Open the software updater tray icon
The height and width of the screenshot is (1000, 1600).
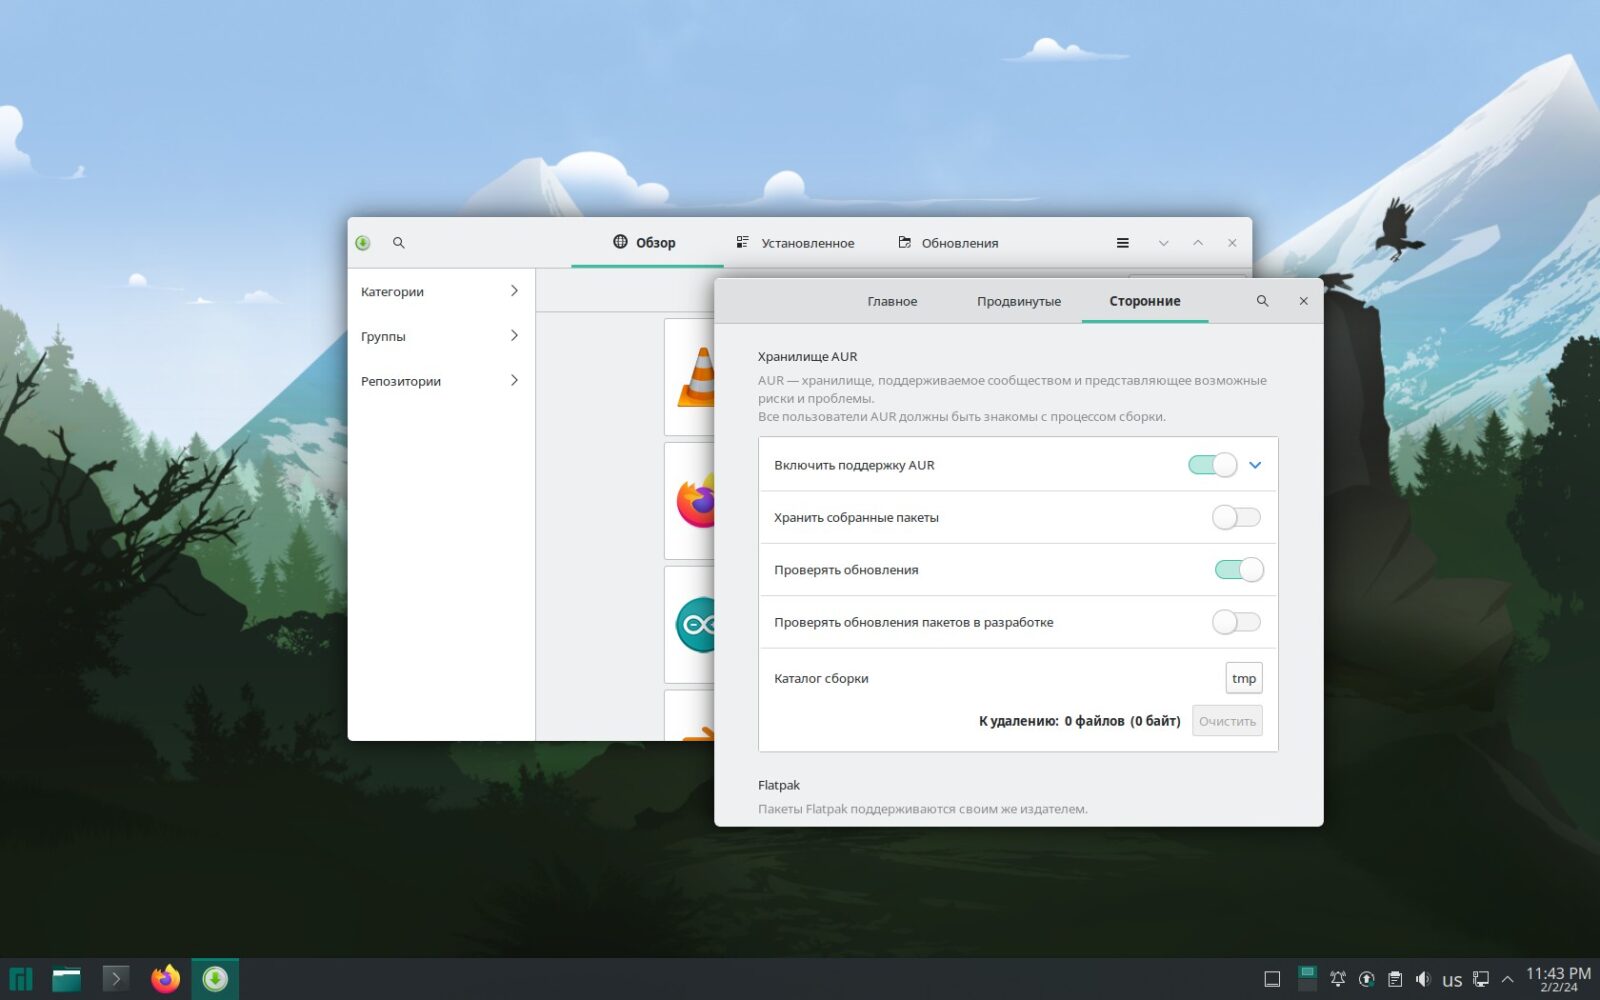coord(1366,979)
